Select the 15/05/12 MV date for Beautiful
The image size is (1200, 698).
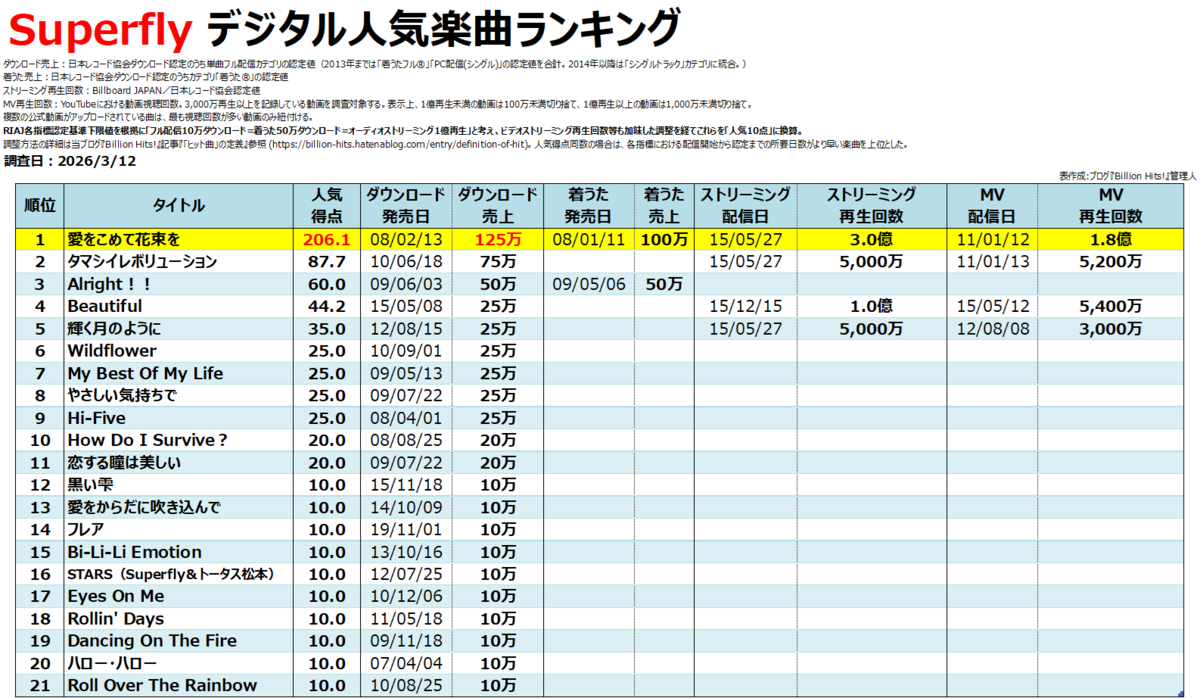click(x=992, y=306)
